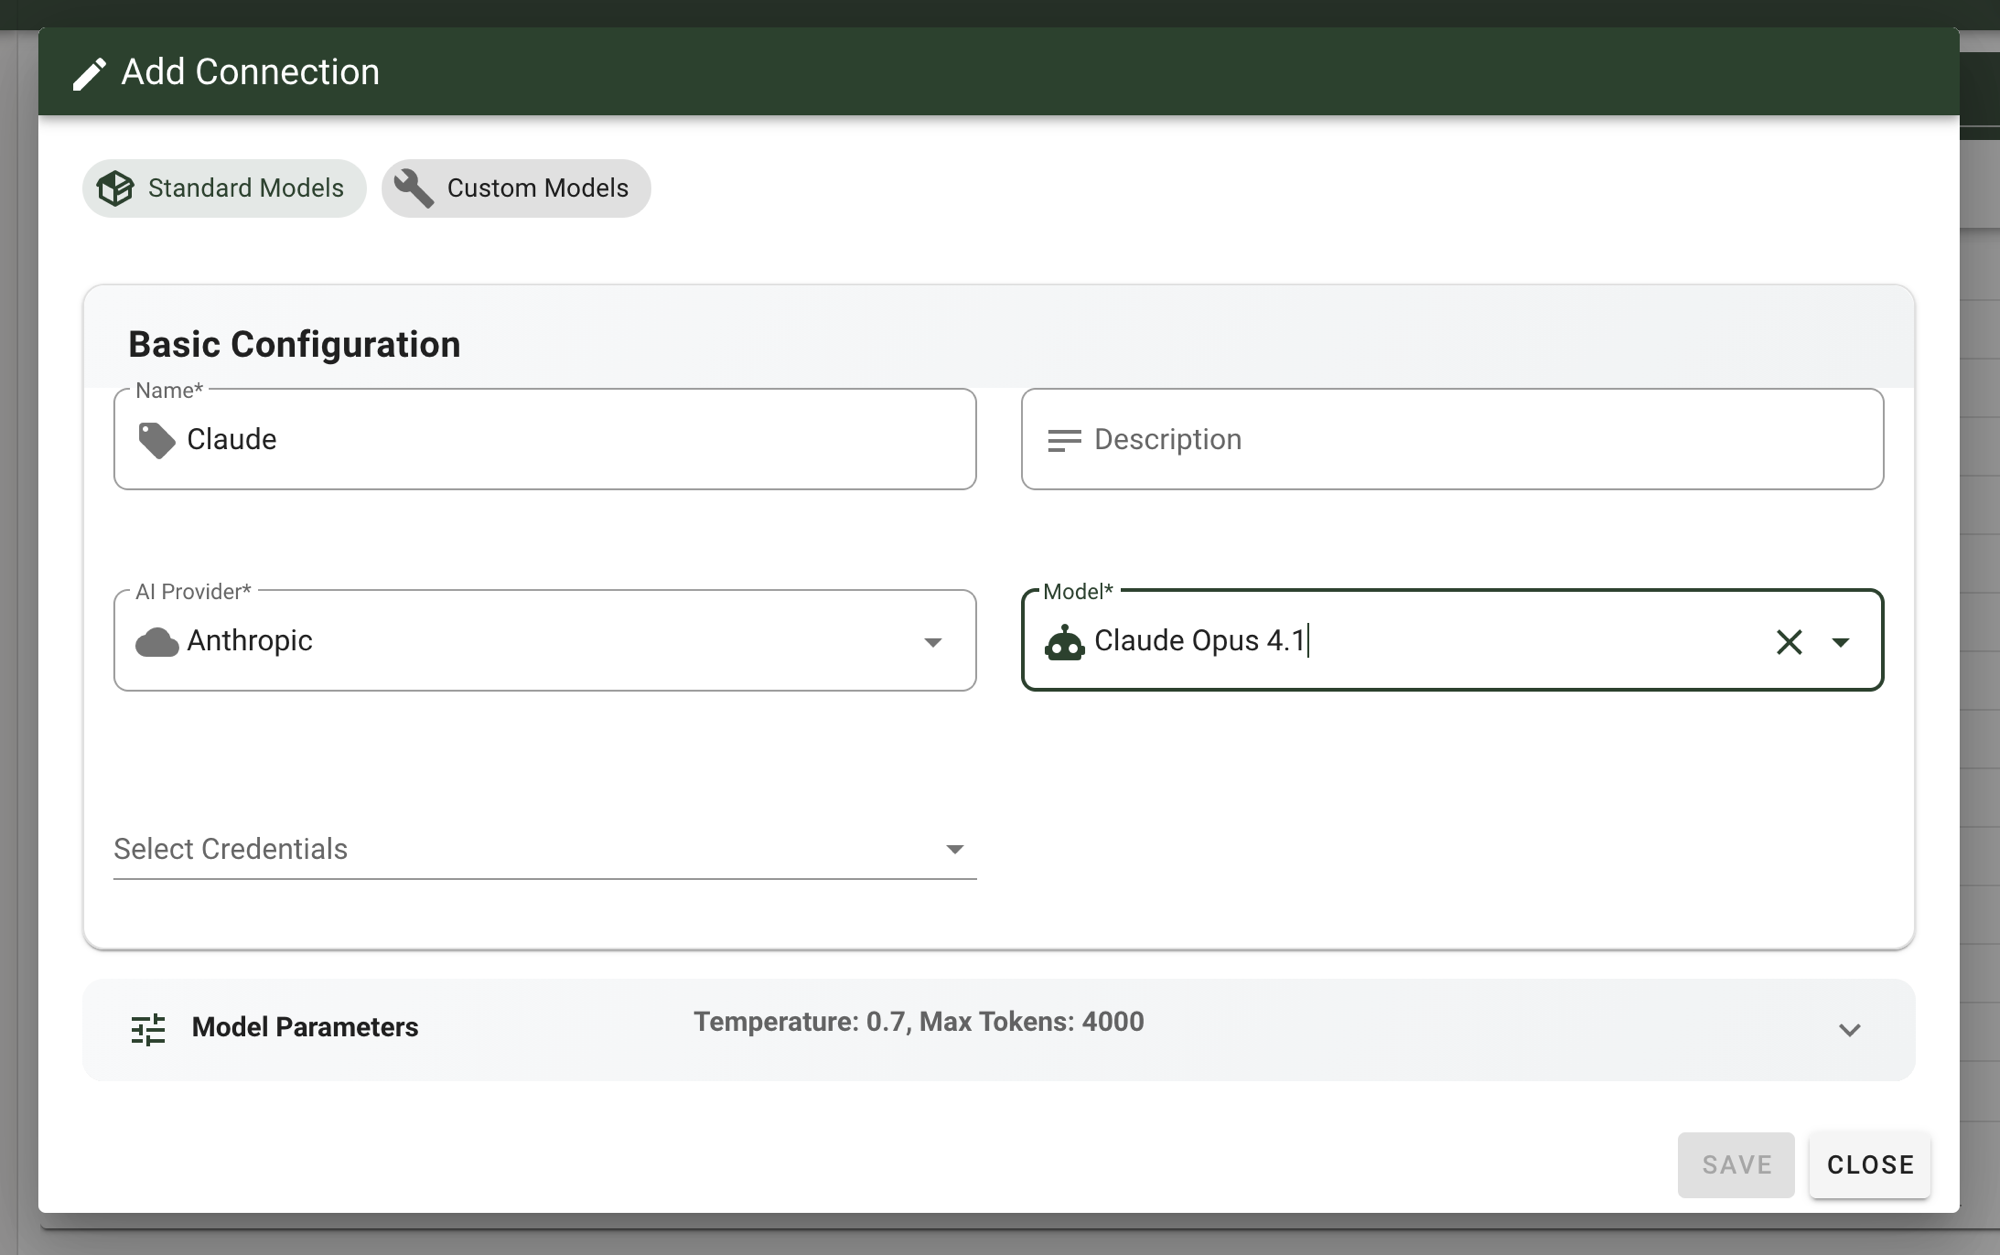Open the AI Provider dropdown arrow
The height and width of the screenshot is (1255, 2000).
point(933,642)
